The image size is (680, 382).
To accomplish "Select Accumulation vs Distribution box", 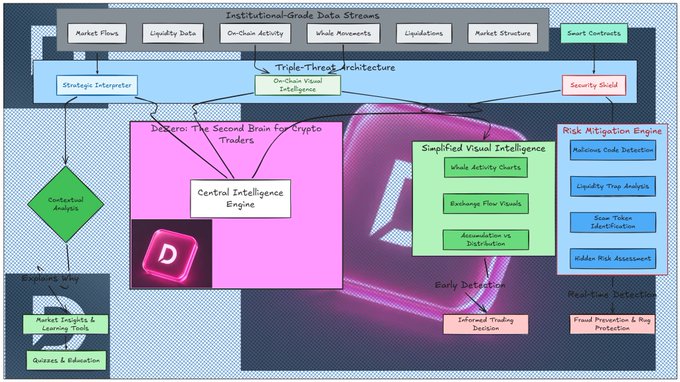I will tap(485, 240).
